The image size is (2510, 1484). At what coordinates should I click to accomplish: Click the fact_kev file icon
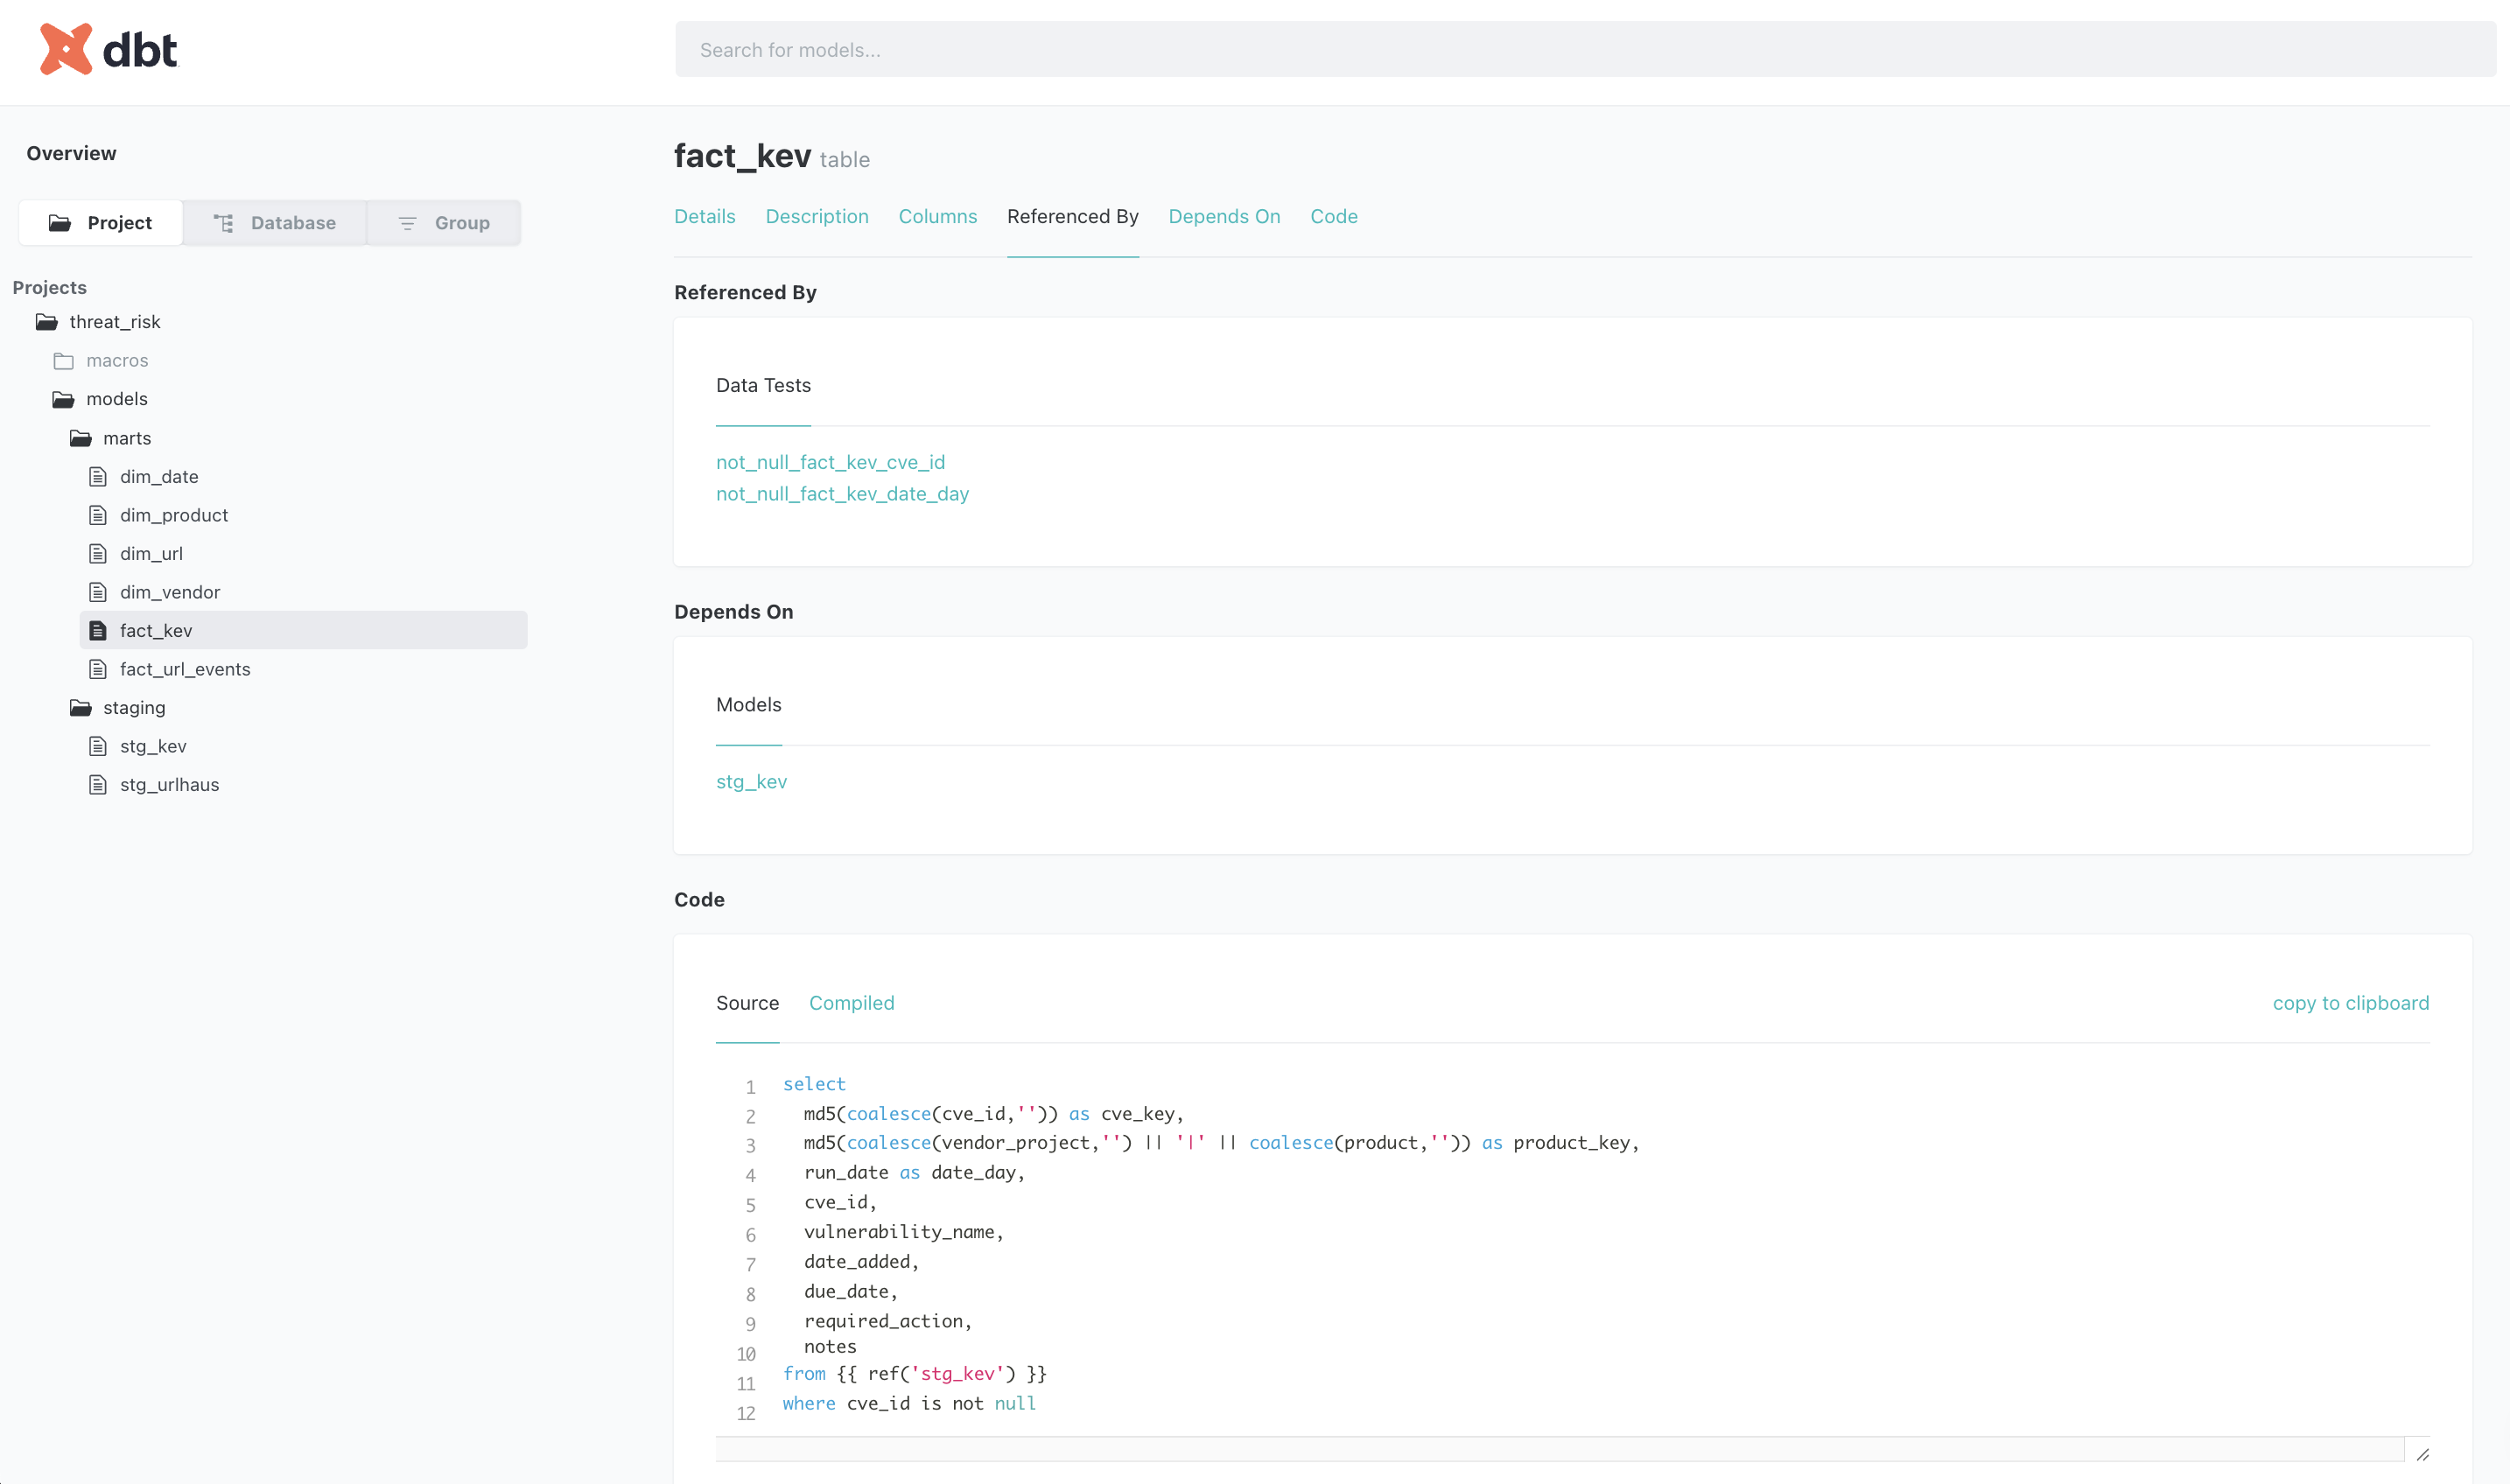[x=98, y=631]
